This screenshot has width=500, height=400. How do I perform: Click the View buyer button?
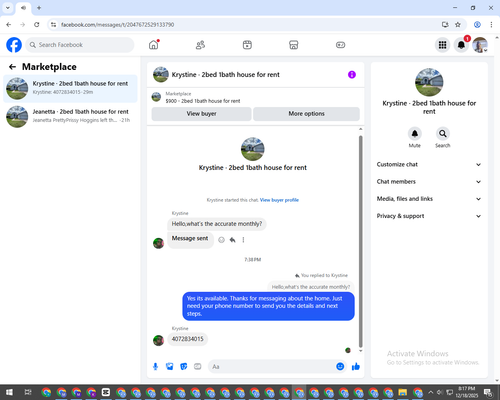(201, 114)
